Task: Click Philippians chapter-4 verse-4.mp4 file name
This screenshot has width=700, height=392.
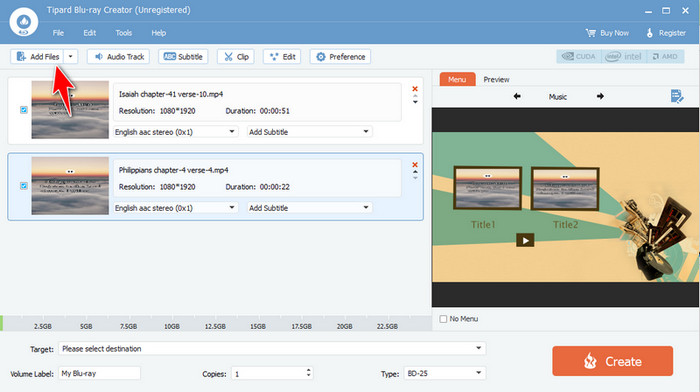Action: 173,170
